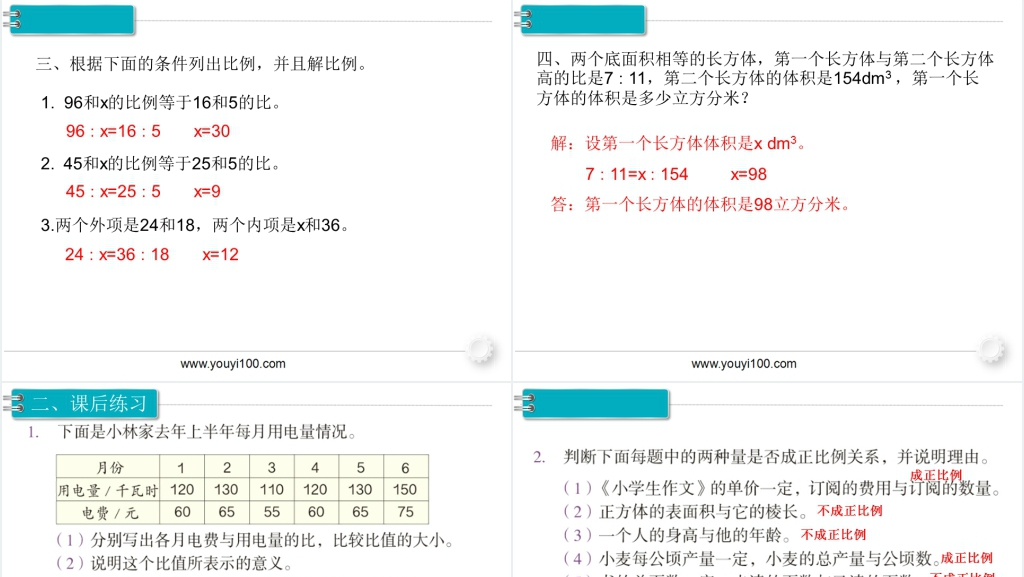
Task: Click red 不成正比例 after item （2）
Action: 850,511
